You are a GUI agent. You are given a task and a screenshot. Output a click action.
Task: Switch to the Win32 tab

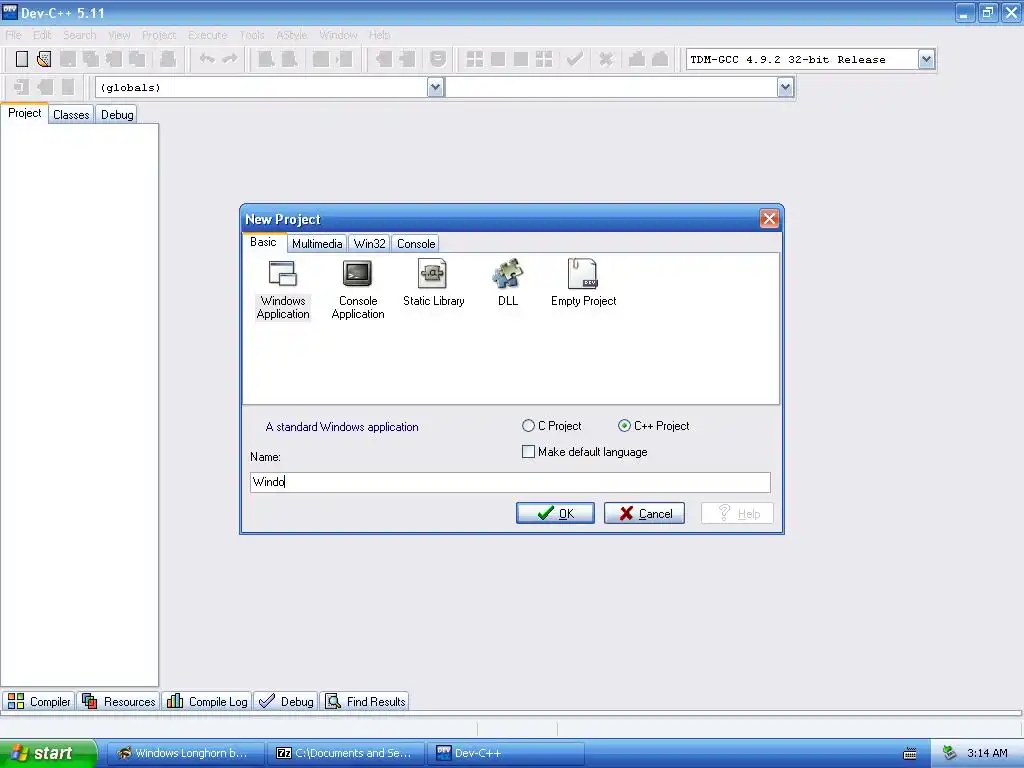(x=370, y=244)
